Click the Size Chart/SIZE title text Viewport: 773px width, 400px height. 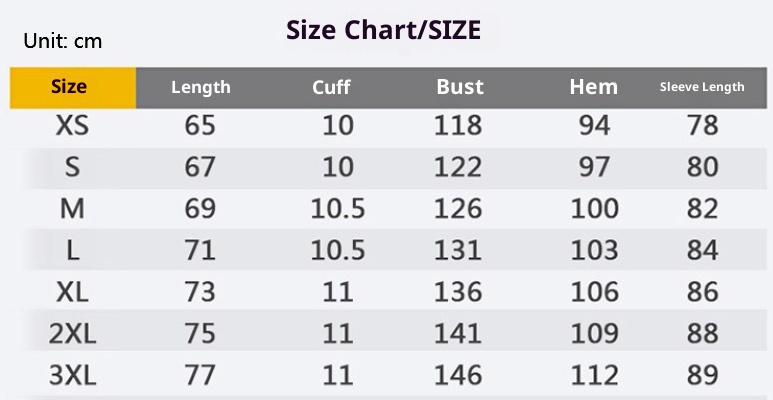(383, 31)
